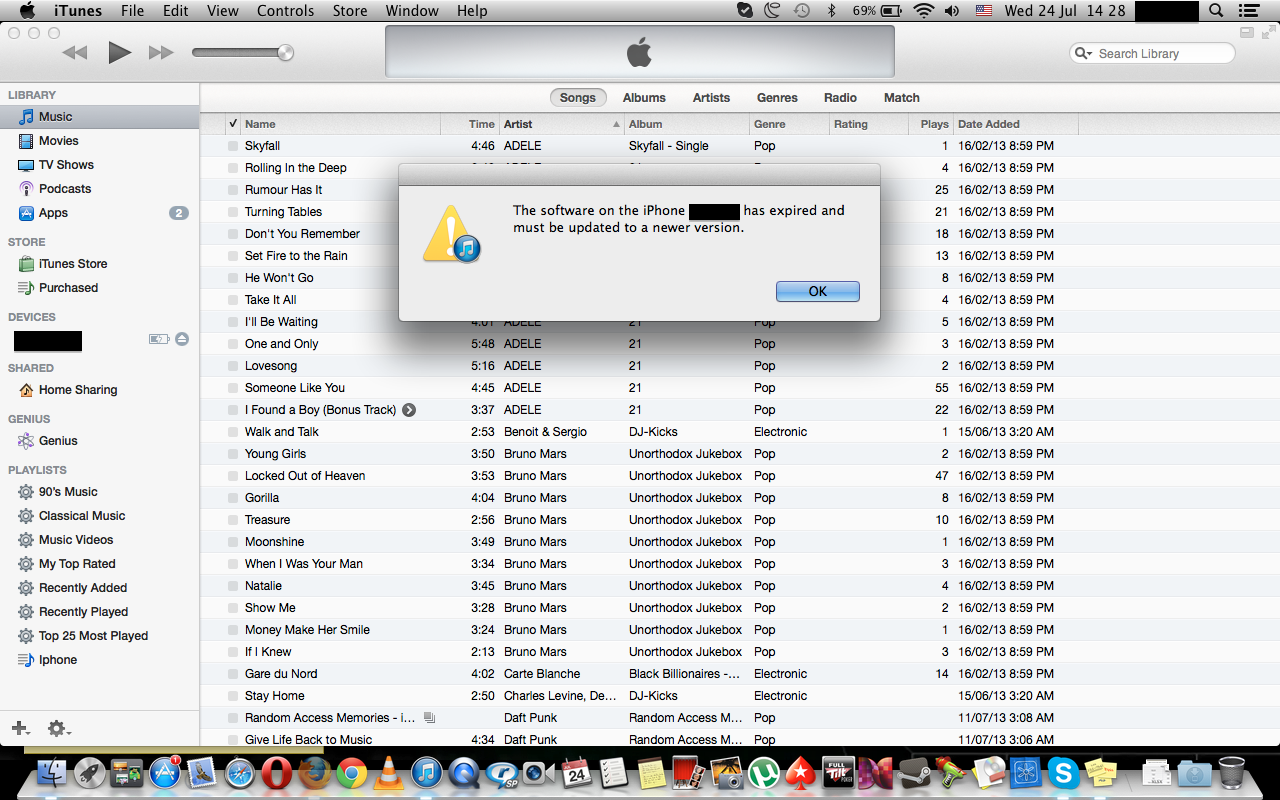Screen dimensions: 1280x800
Task: Click the Bluetooth menu bar icon
Action: pyautogui.click(x=831, y=11)
